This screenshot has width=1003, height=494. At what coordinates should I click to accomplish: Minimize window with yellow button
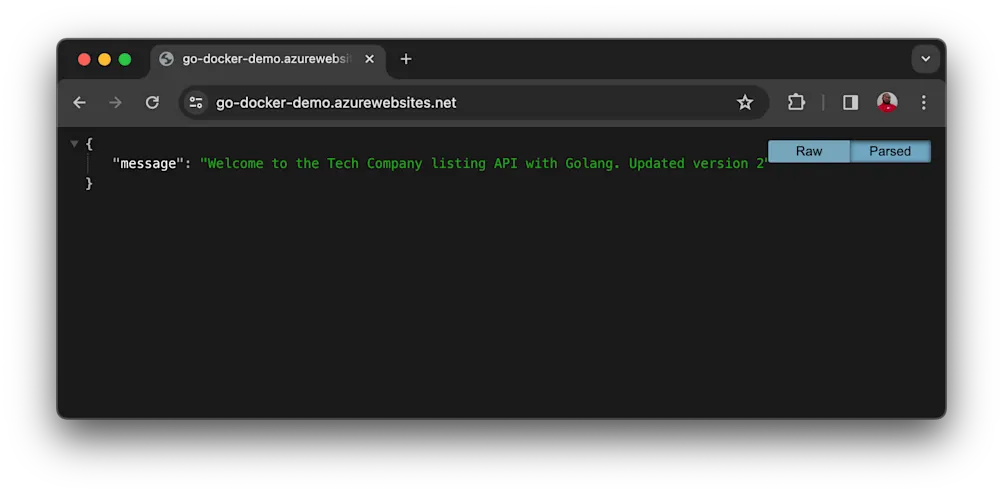pos(104,60)
